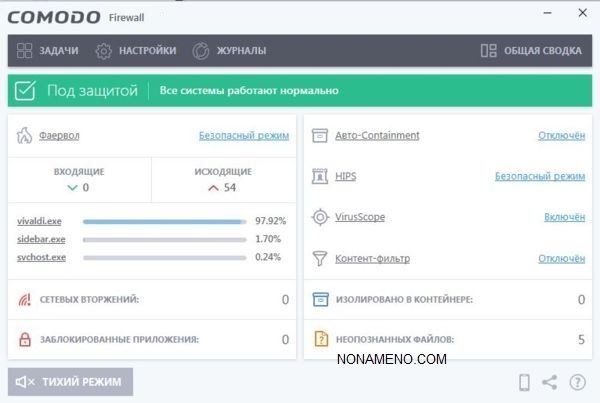
Task: Switch to Общая сводка view
Action: coord(531,50)
